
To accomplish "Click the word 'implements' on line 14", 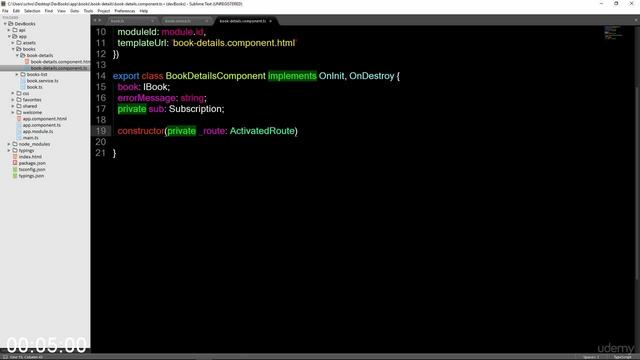I will pos(292,76).
